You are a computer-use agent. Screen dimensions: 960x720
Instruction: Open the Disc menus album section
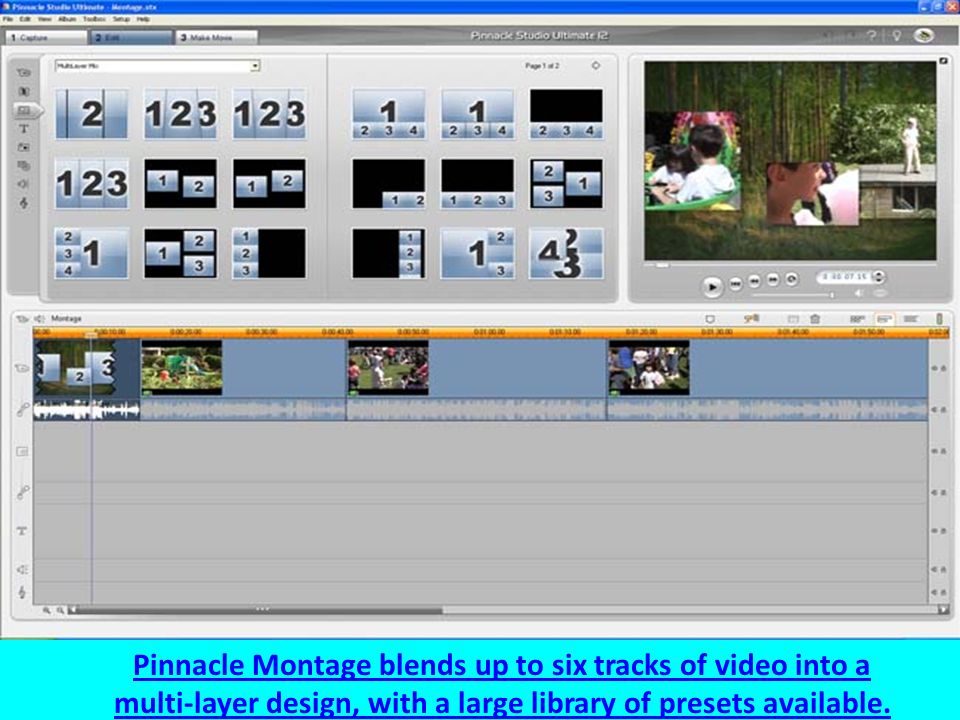[x=24, y=165]
